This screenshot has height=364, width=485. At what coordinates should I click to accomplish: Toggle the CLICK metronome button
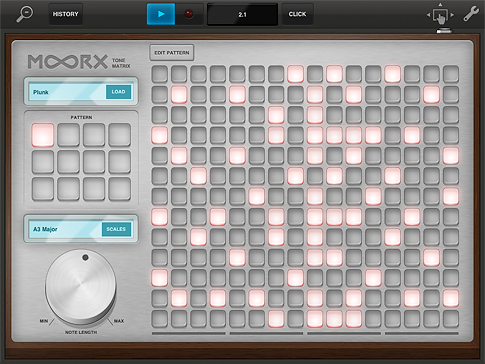tap(297, 14)
